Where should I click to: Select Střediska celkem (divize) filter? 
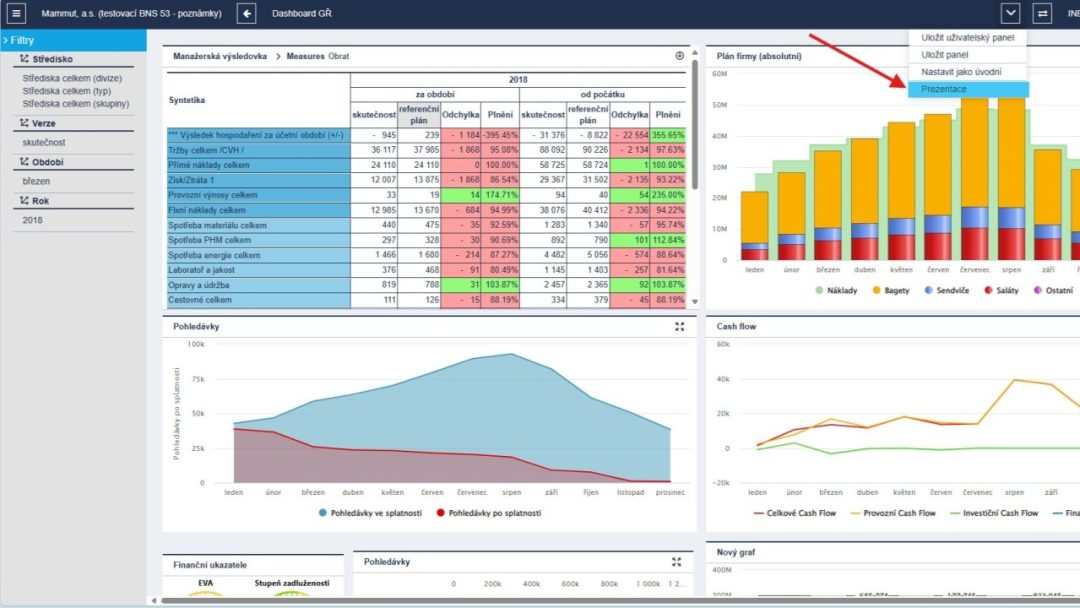pos(72,78)
